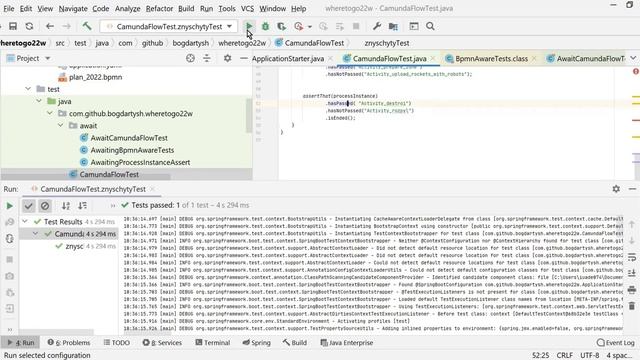Open the Spring tool window
The width and height of the screenshot is (640, 360).
tap(256, 343)
